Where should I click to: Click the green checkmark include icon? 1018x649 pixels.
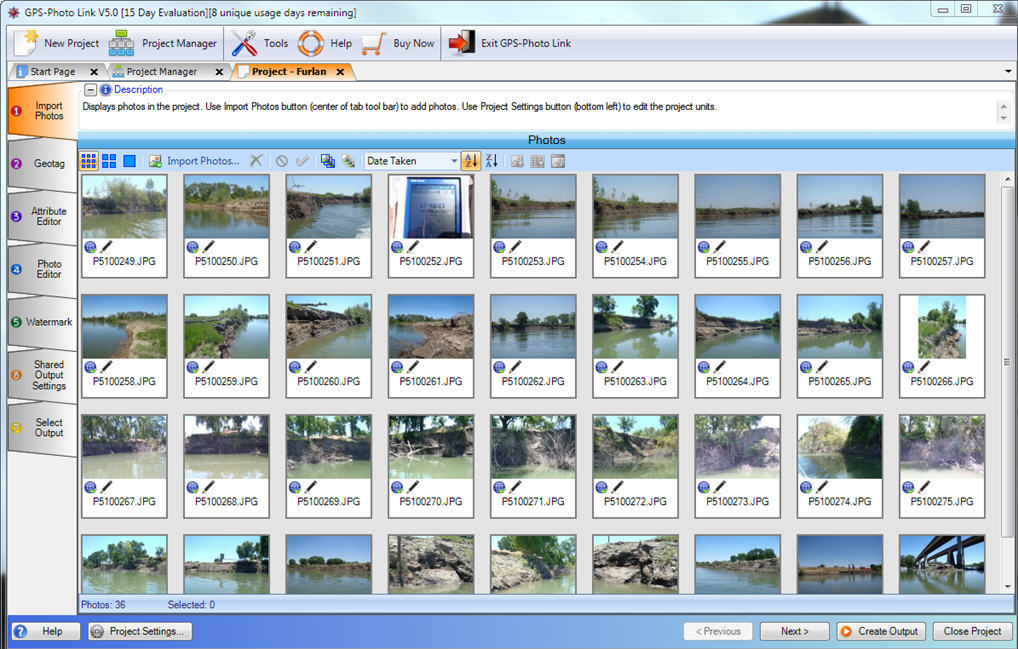click(301, 160)
